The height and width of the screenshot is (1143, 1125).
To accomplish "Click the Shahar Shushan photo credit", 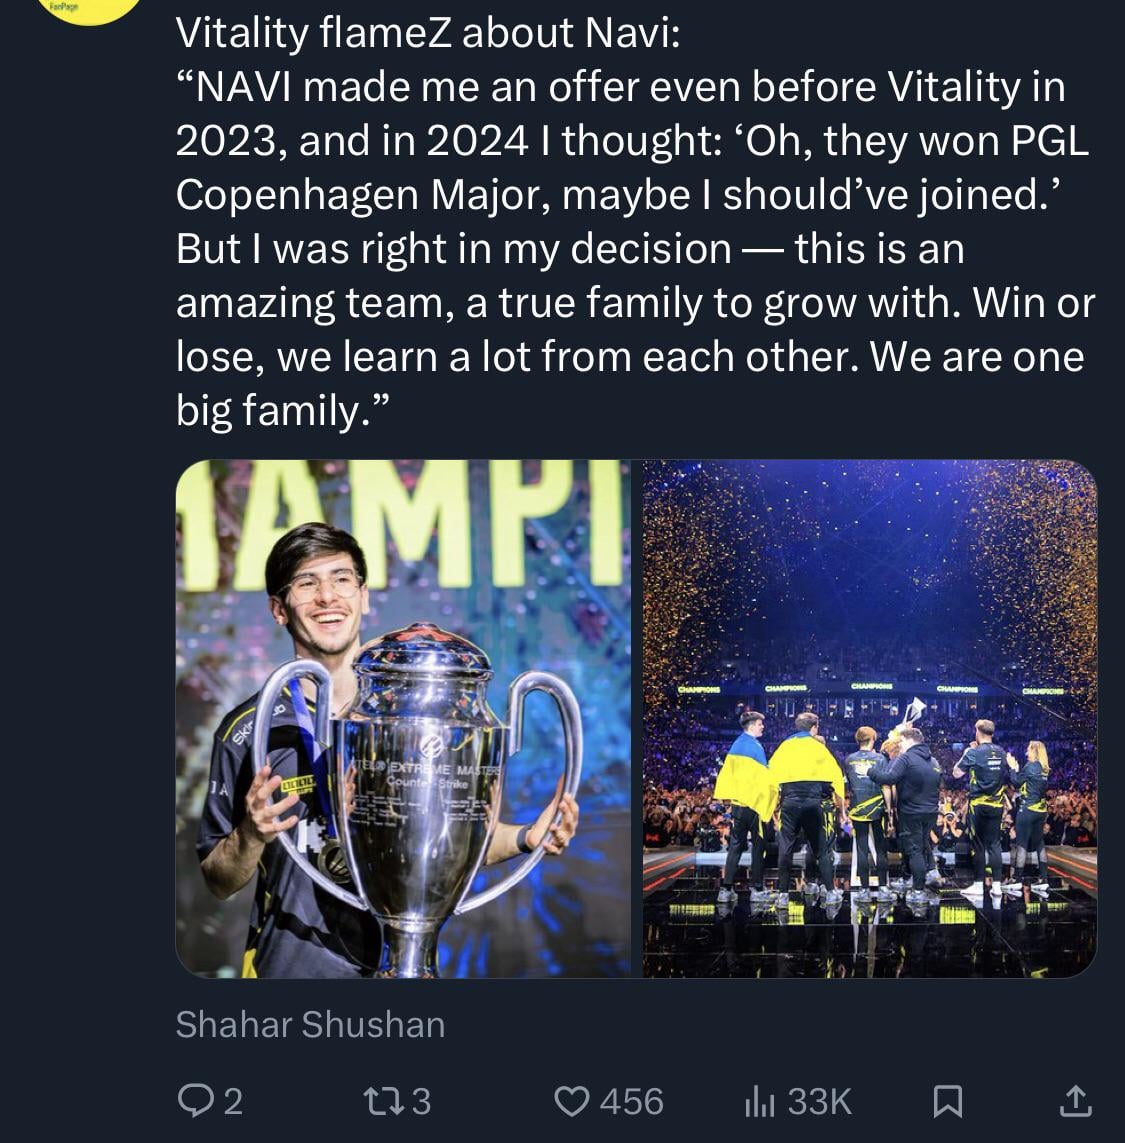I will [310, 1024].
